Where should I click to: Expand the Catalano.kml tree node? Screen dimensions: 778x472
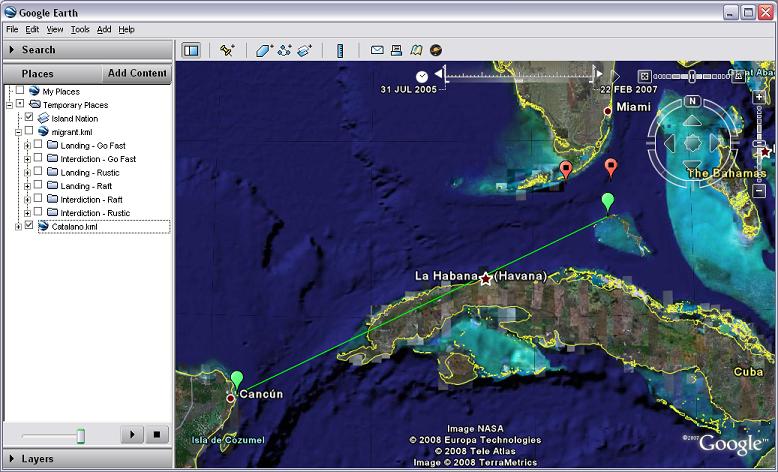click(18, 227)
